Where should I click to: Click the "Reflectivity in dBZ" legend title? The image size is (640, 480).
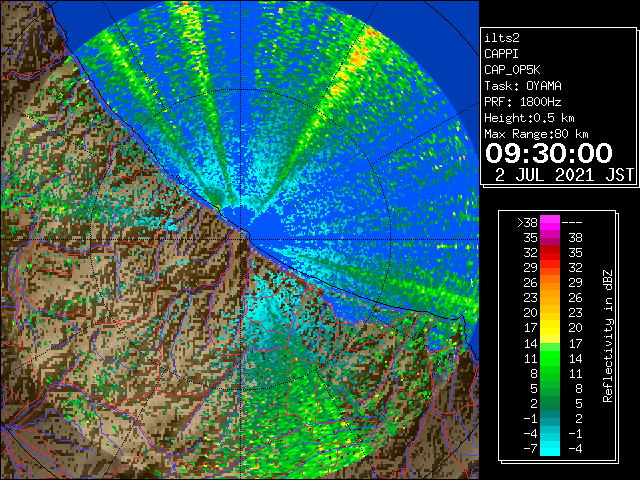click(608, 336)
